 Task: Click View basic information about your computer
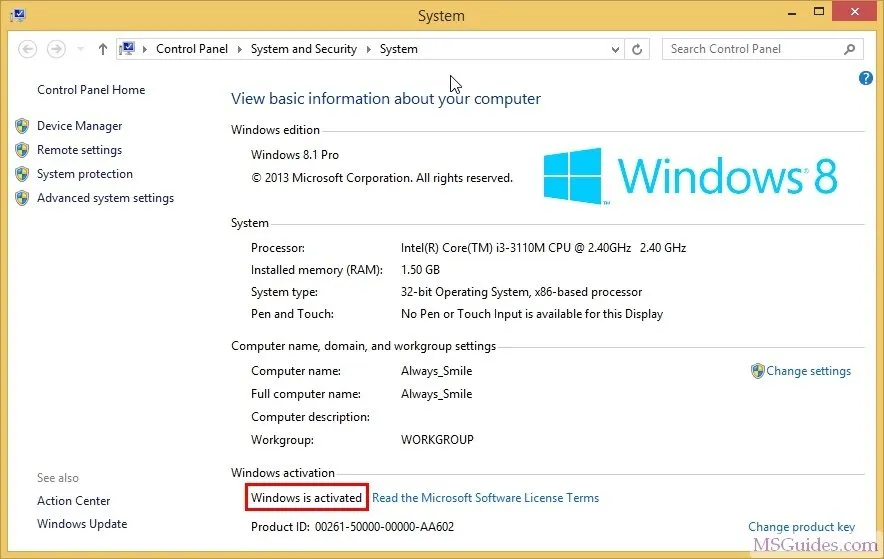(386, 99)
